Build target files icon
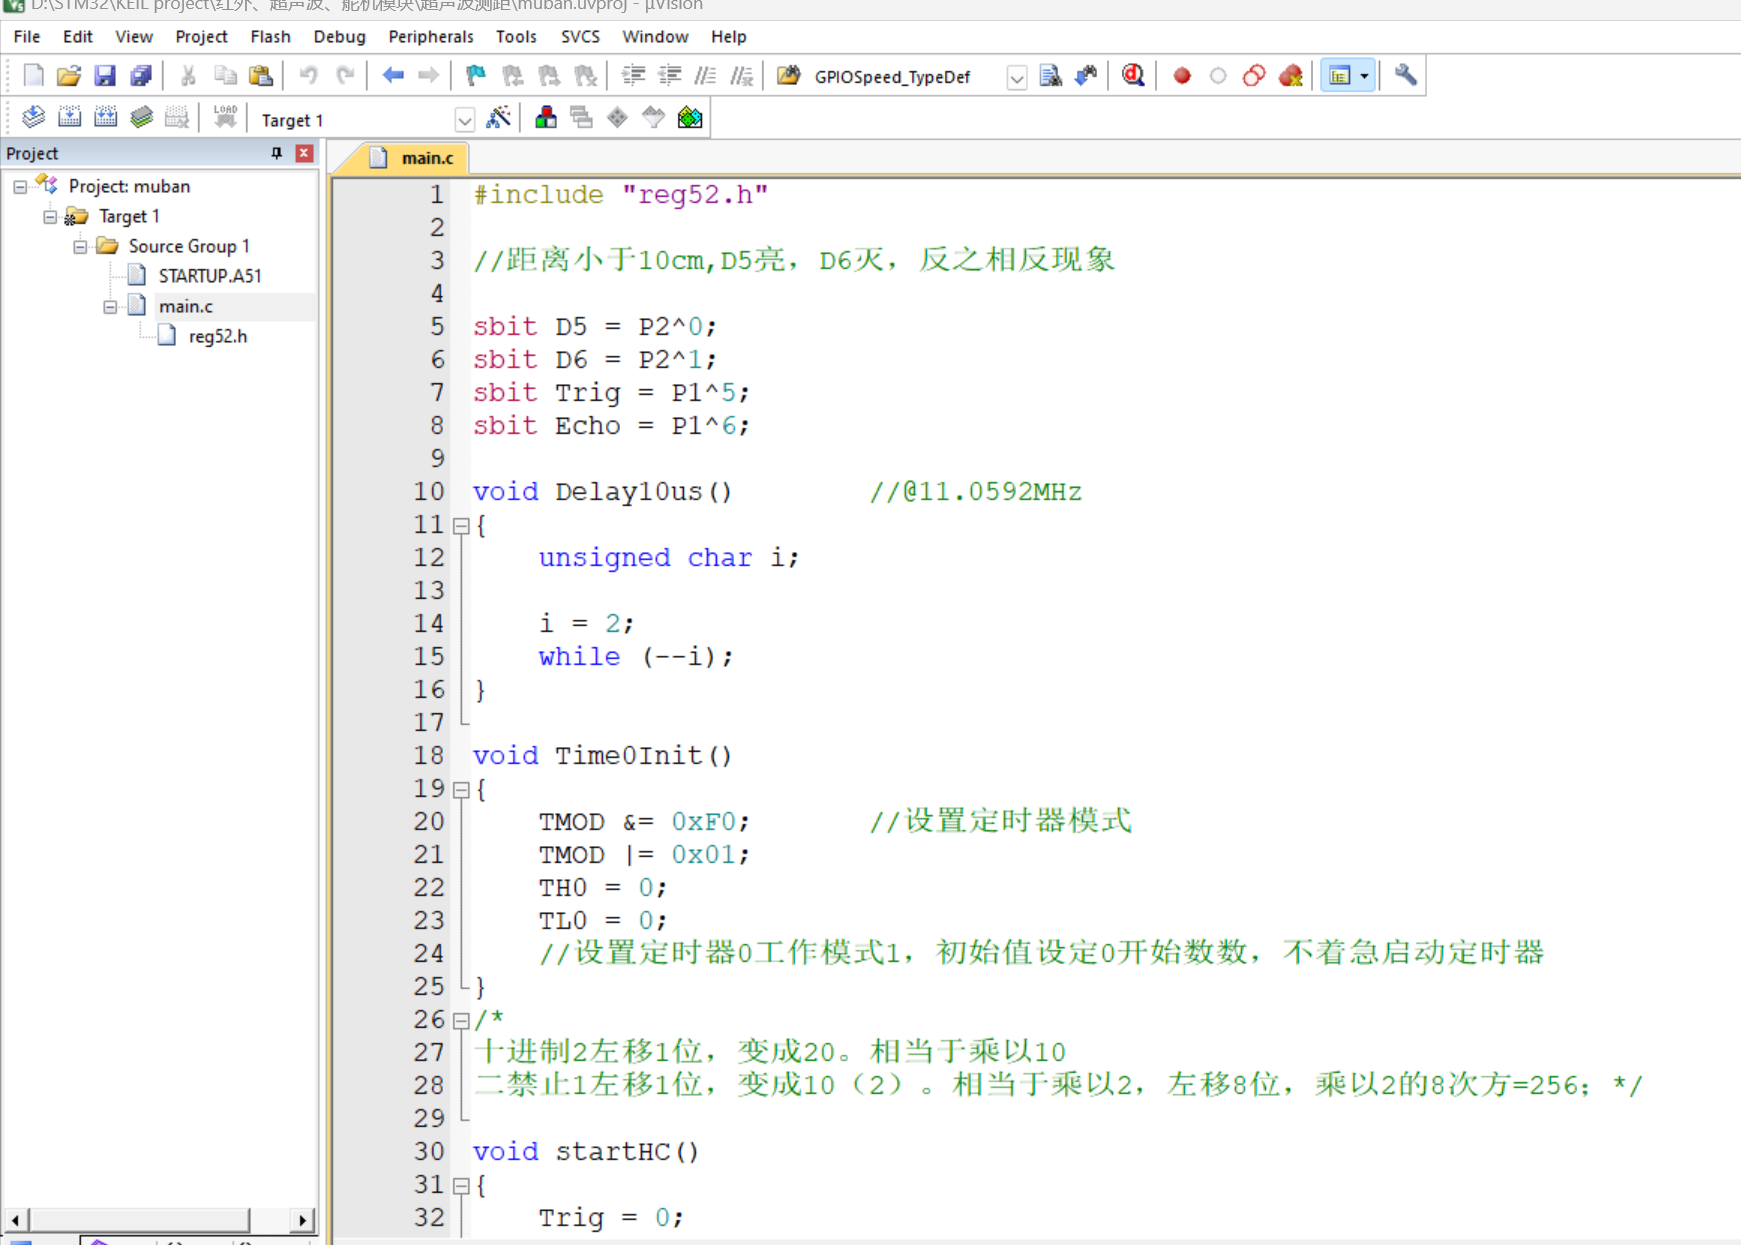 click(x=69, y=118)
